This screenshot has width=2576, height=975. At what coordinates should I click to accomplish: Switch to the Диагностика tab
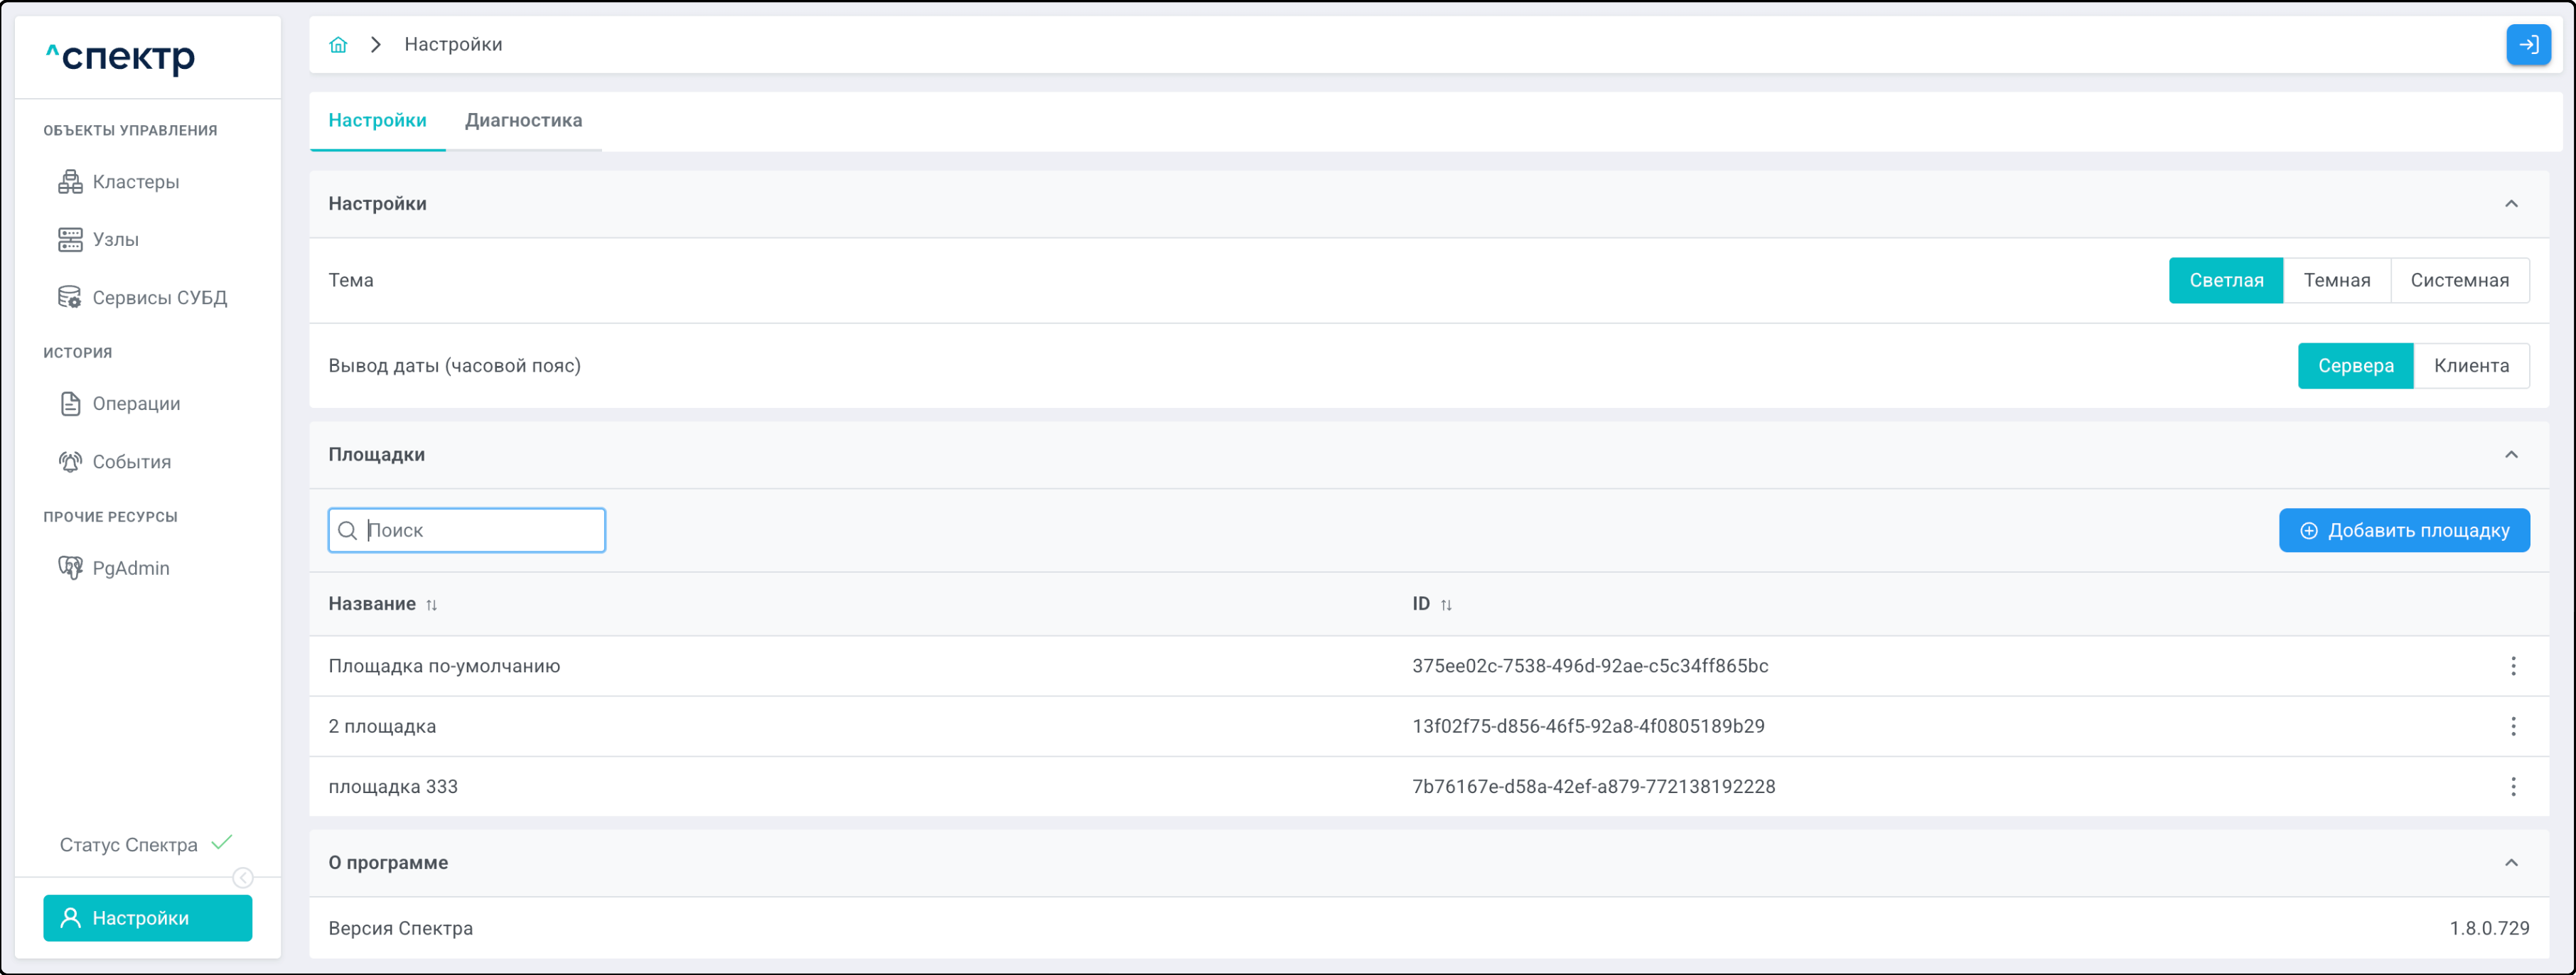coord(523,121)
